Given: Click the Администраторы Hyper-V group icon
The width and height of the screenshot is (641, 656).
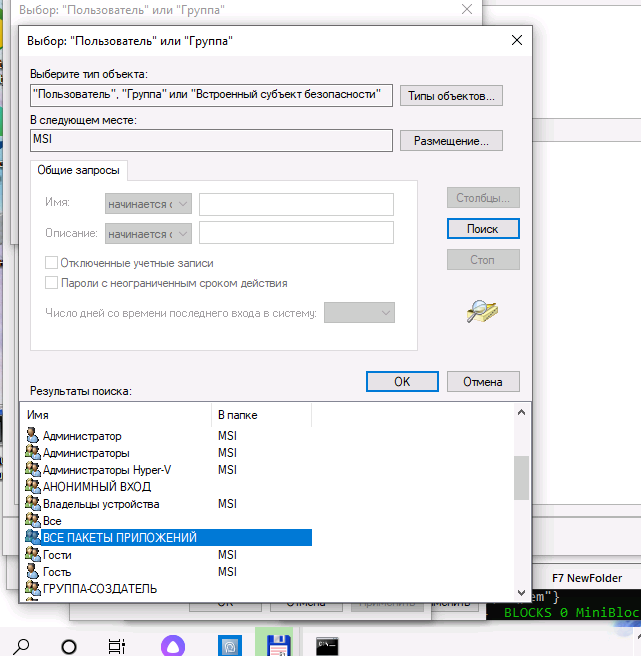Looking at the screenshot, I should tap(33, 469).
